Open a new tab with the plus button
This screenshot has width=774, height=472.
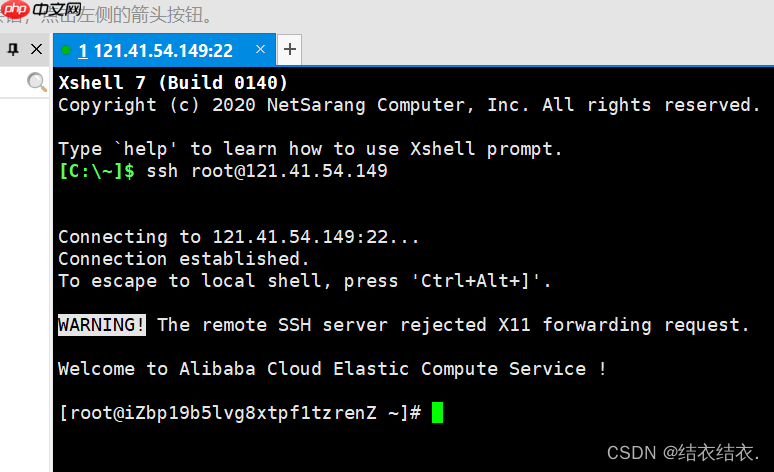tap(289, 49)
